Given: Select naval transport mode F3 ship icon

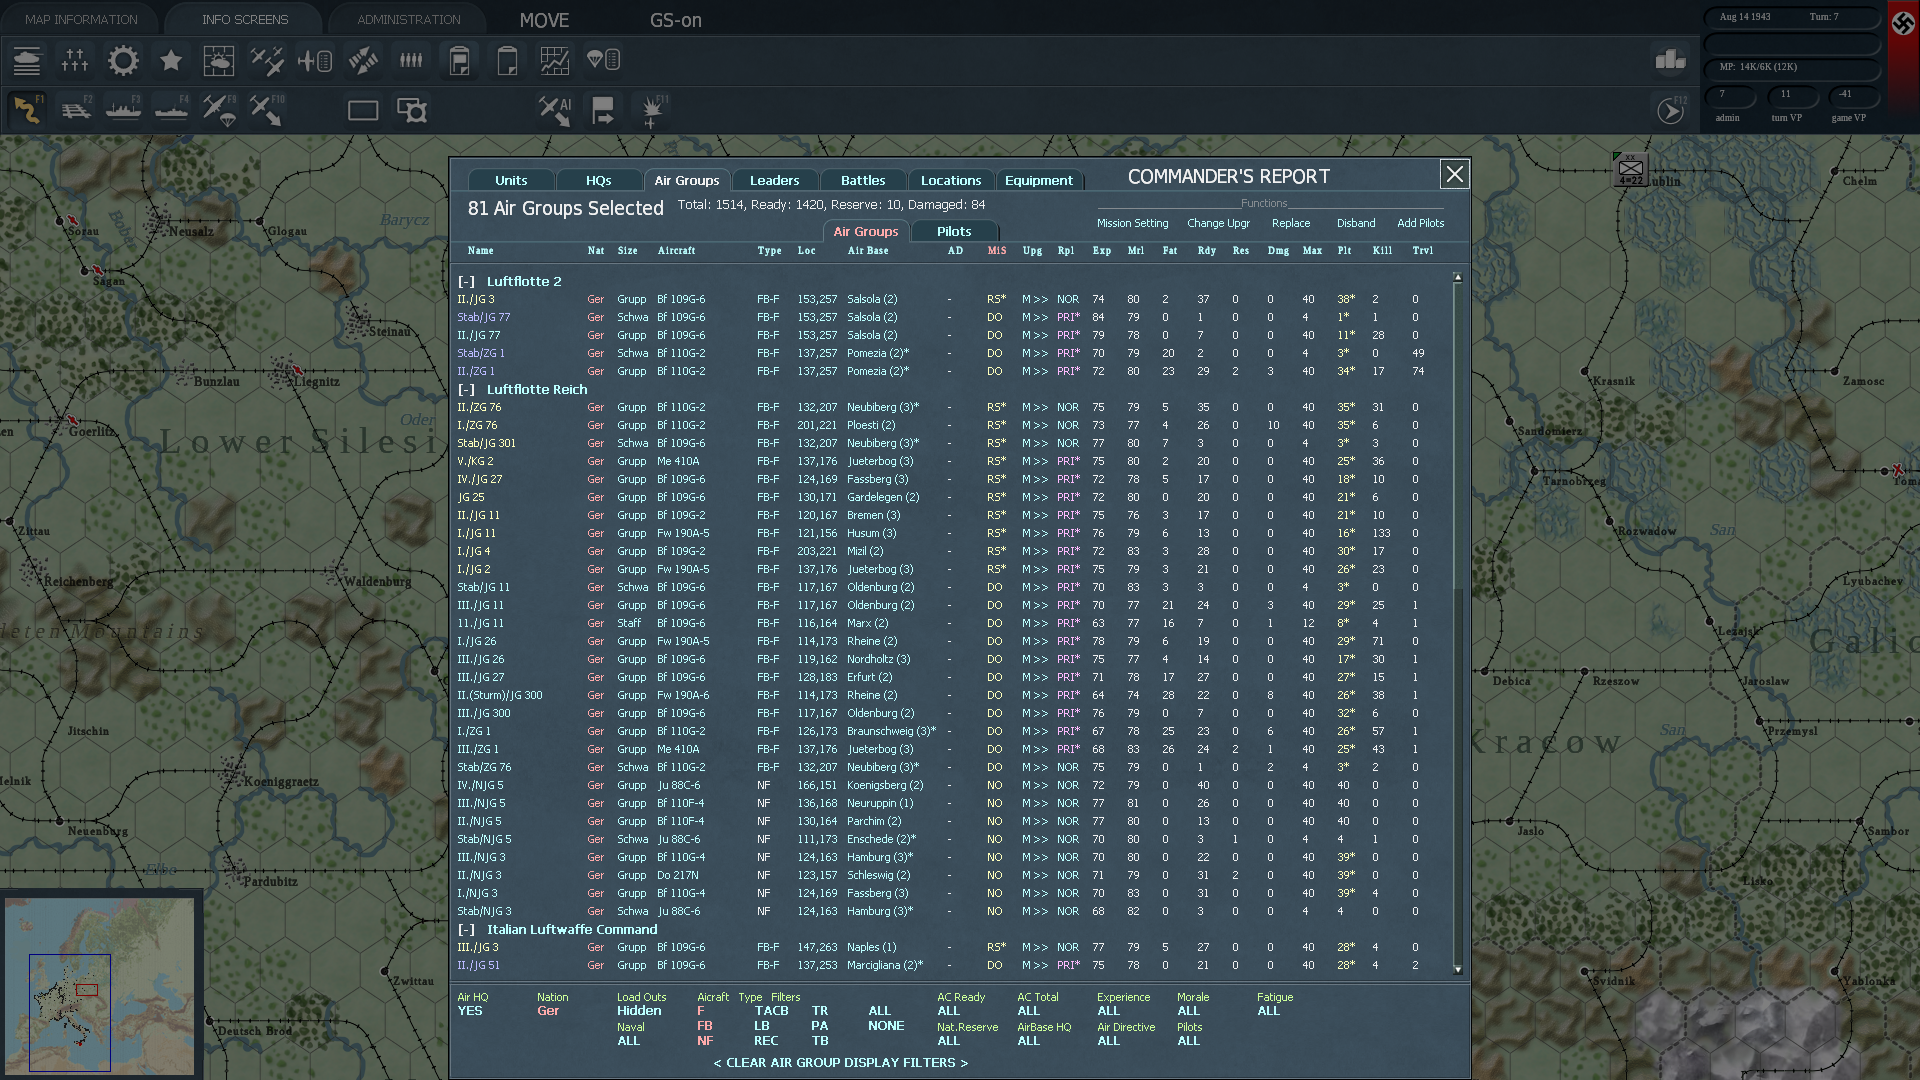Looking at the screenshot, I should point(123,110).
